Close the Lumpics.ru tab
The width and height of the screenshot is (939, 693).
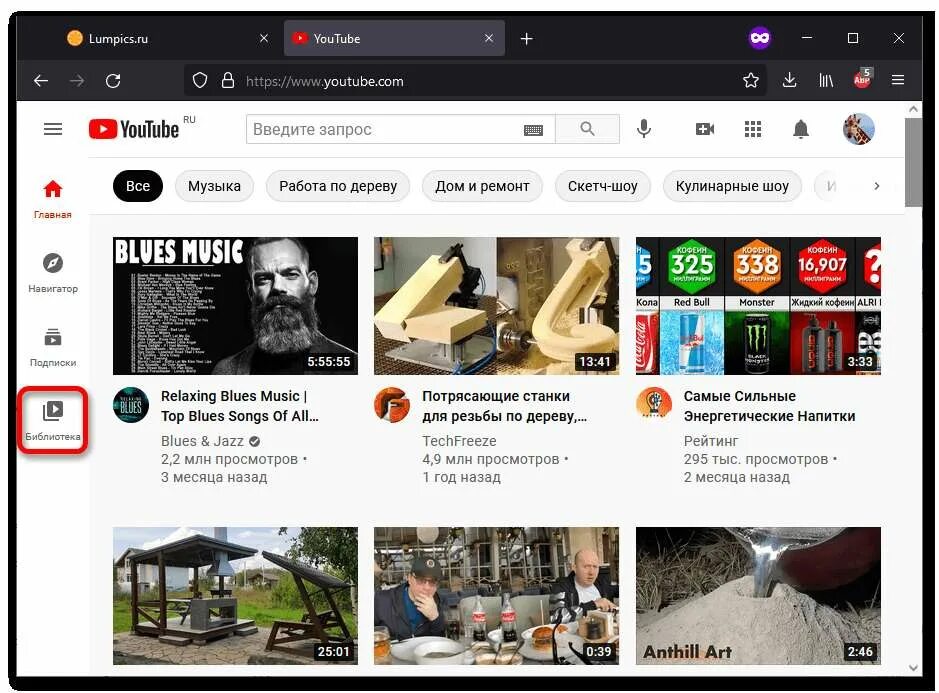(263, 38)
